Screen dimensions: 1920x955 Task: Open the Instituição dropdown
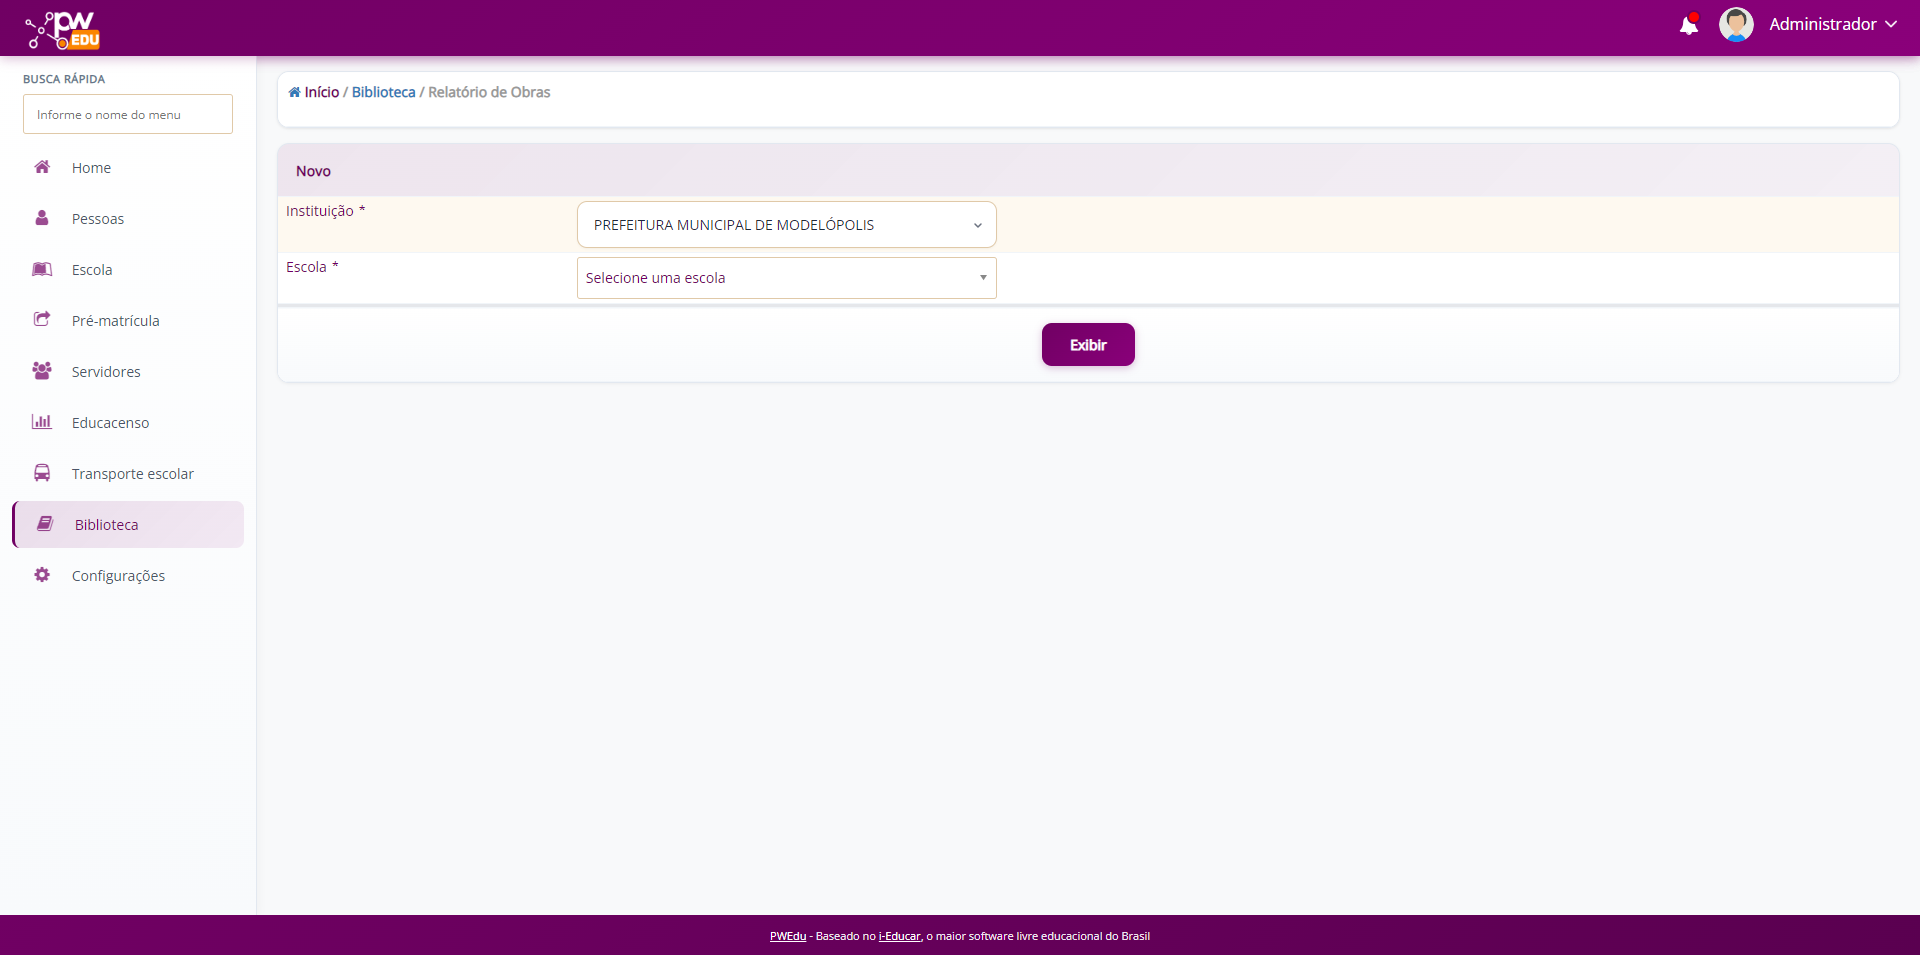click(786, 225)
